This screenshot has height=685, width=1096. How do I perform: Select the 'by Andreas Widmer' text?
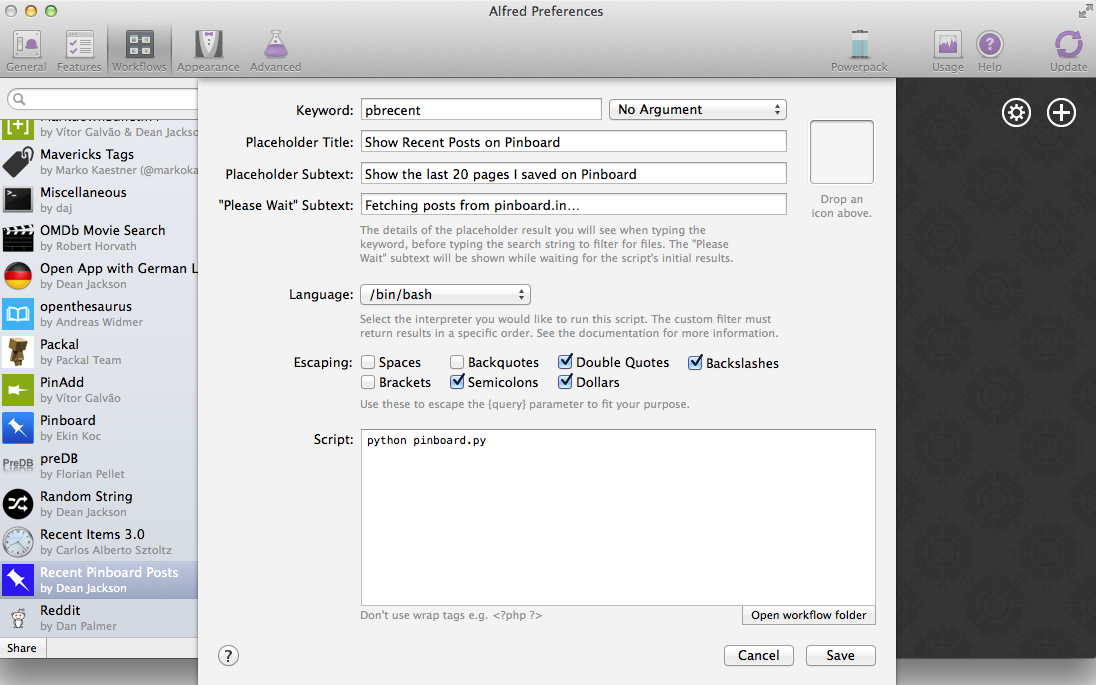point(91,322)
